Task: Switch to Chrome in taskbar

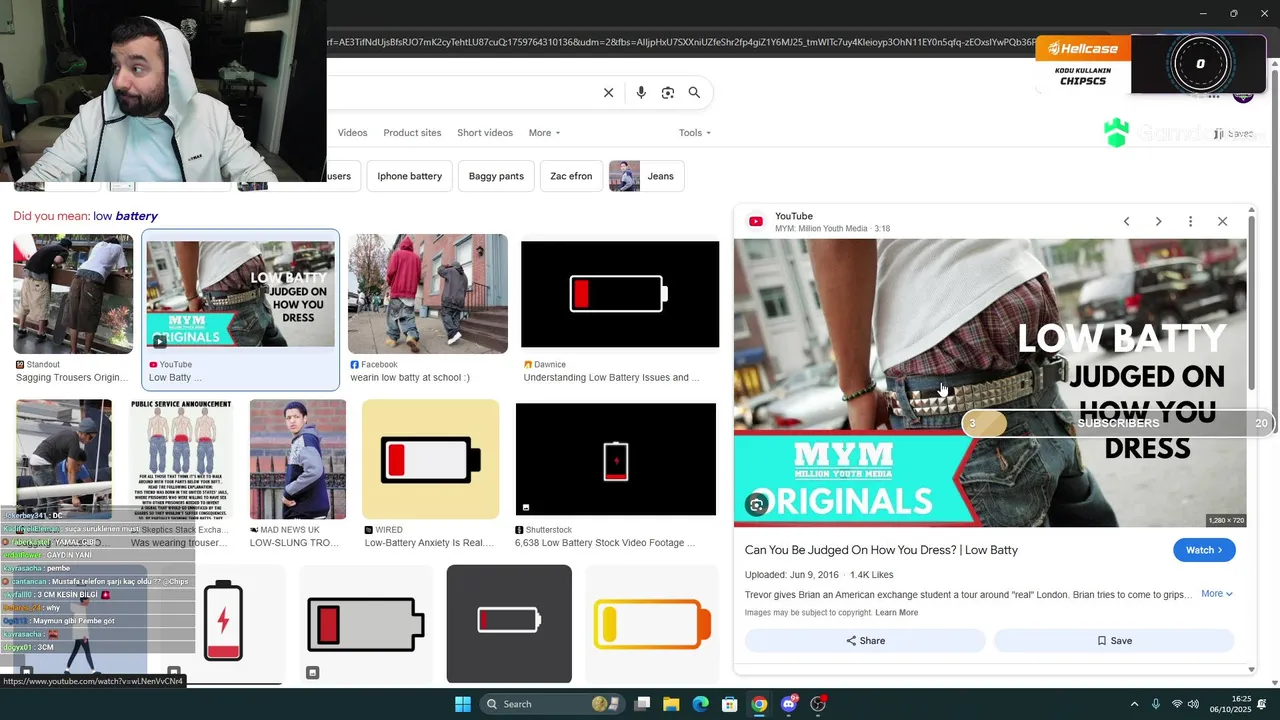Action: 759,704
